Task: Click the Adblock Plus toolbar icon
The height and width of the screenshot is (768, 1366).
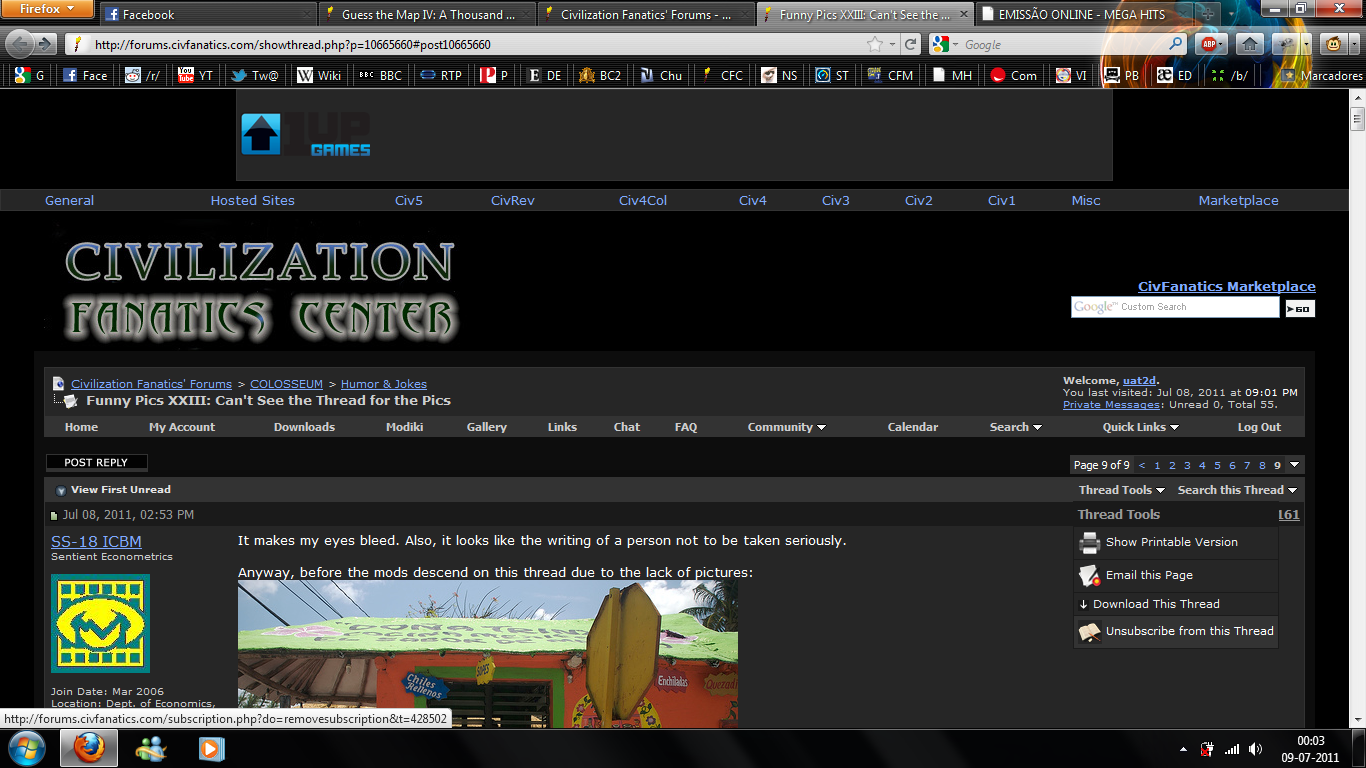Action: (x=1211, y=44)
